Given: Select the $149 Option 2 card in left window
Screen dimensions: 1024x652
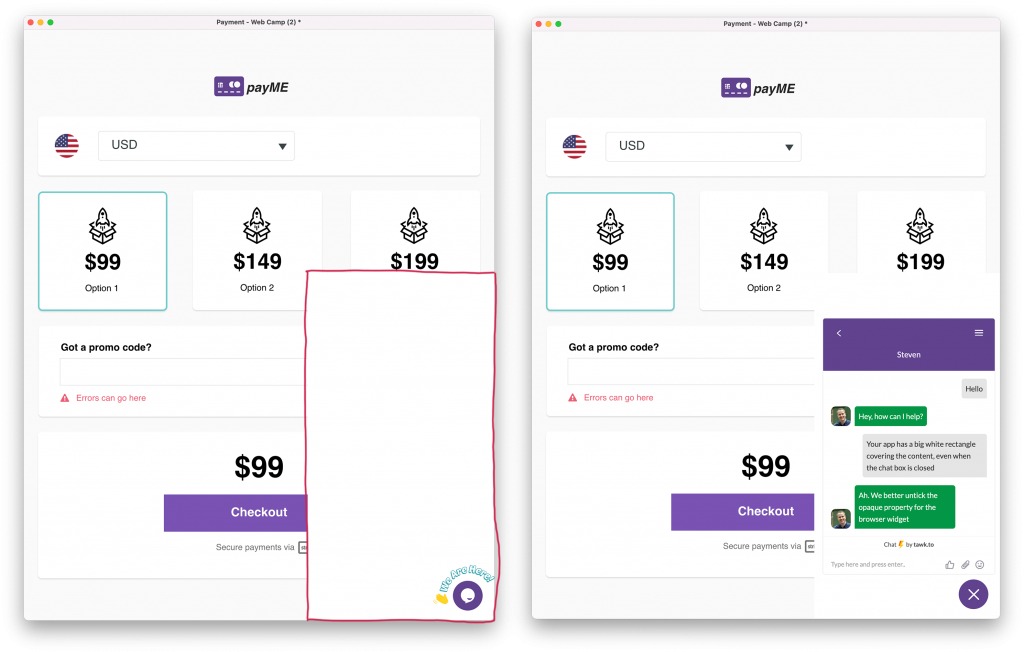Looking at the screenshot, I should pos(257,251).
